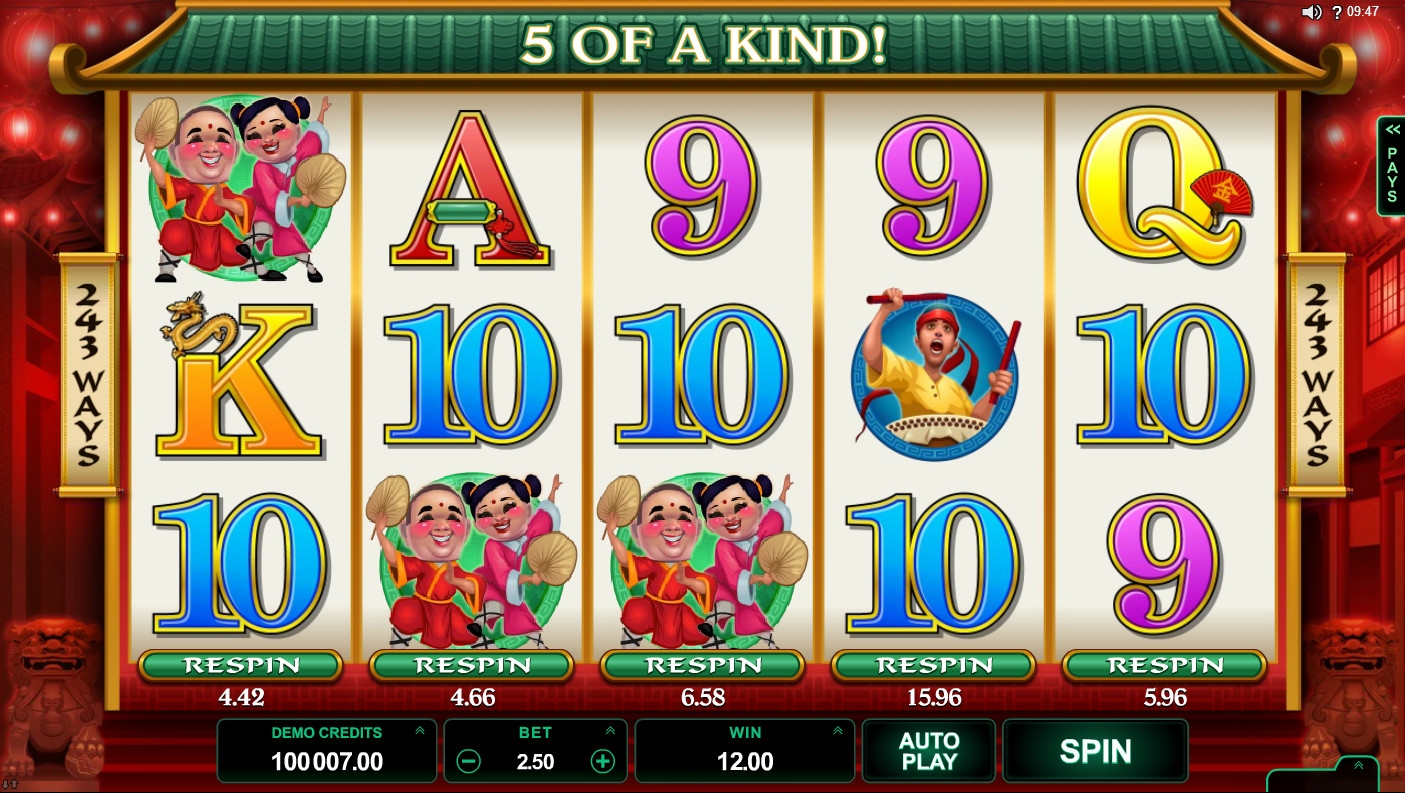Respin the fourth reel for 15.96
The image size is (1405, 793).
pyautogui.click(x=934, y=665)
